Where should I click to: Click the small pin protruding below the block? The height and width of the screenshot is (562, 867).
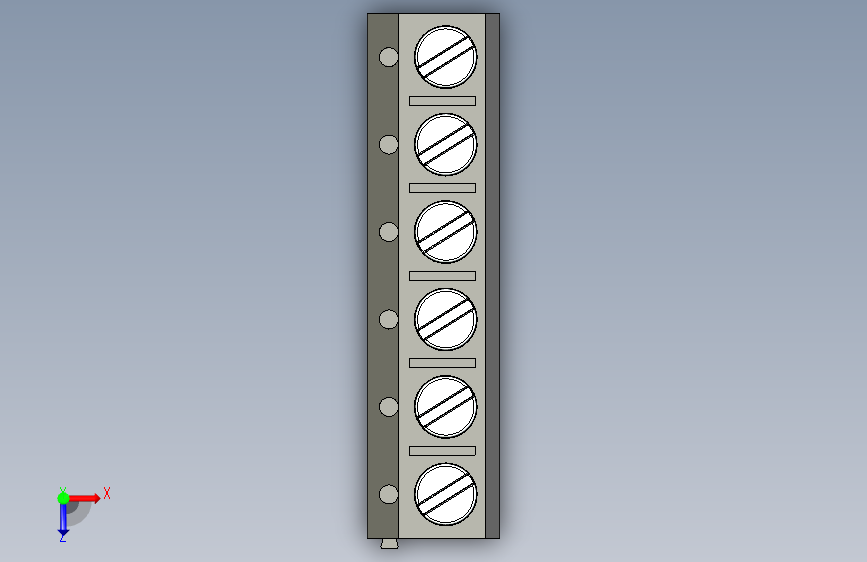[x=389, y=544]
